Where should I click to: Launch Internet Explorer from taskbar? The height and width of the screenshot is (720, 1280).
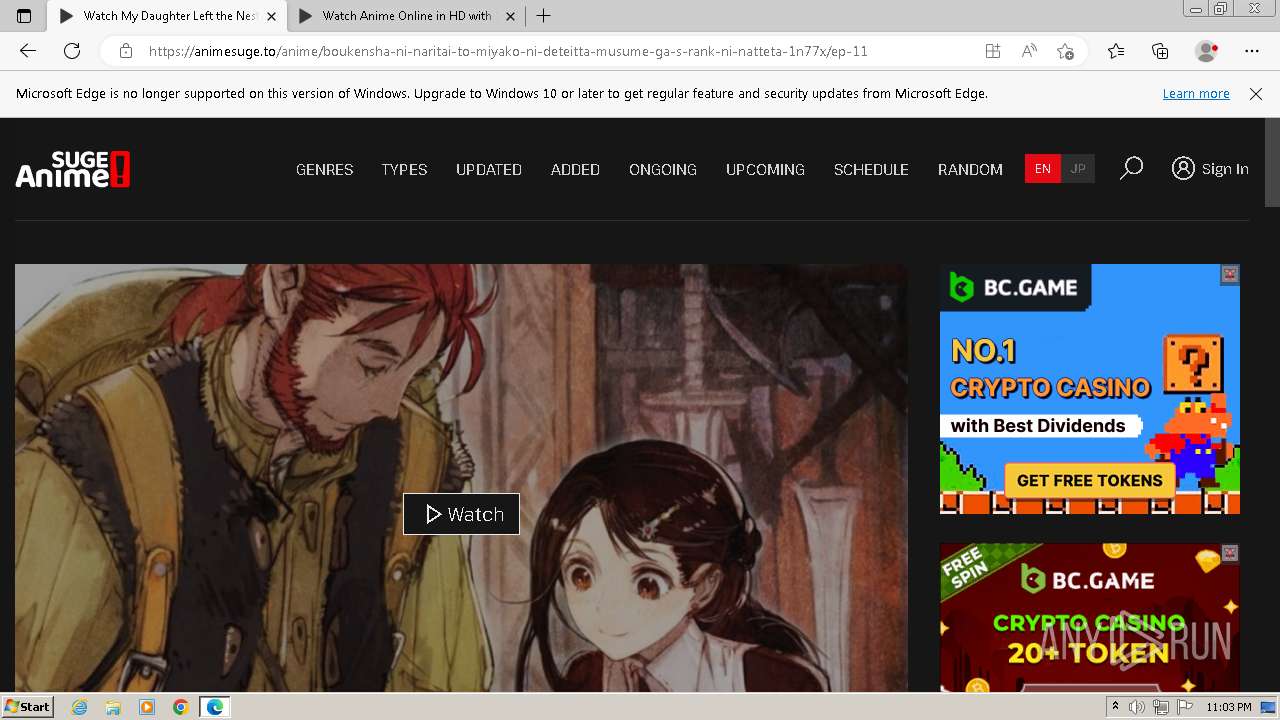[80, 707]
